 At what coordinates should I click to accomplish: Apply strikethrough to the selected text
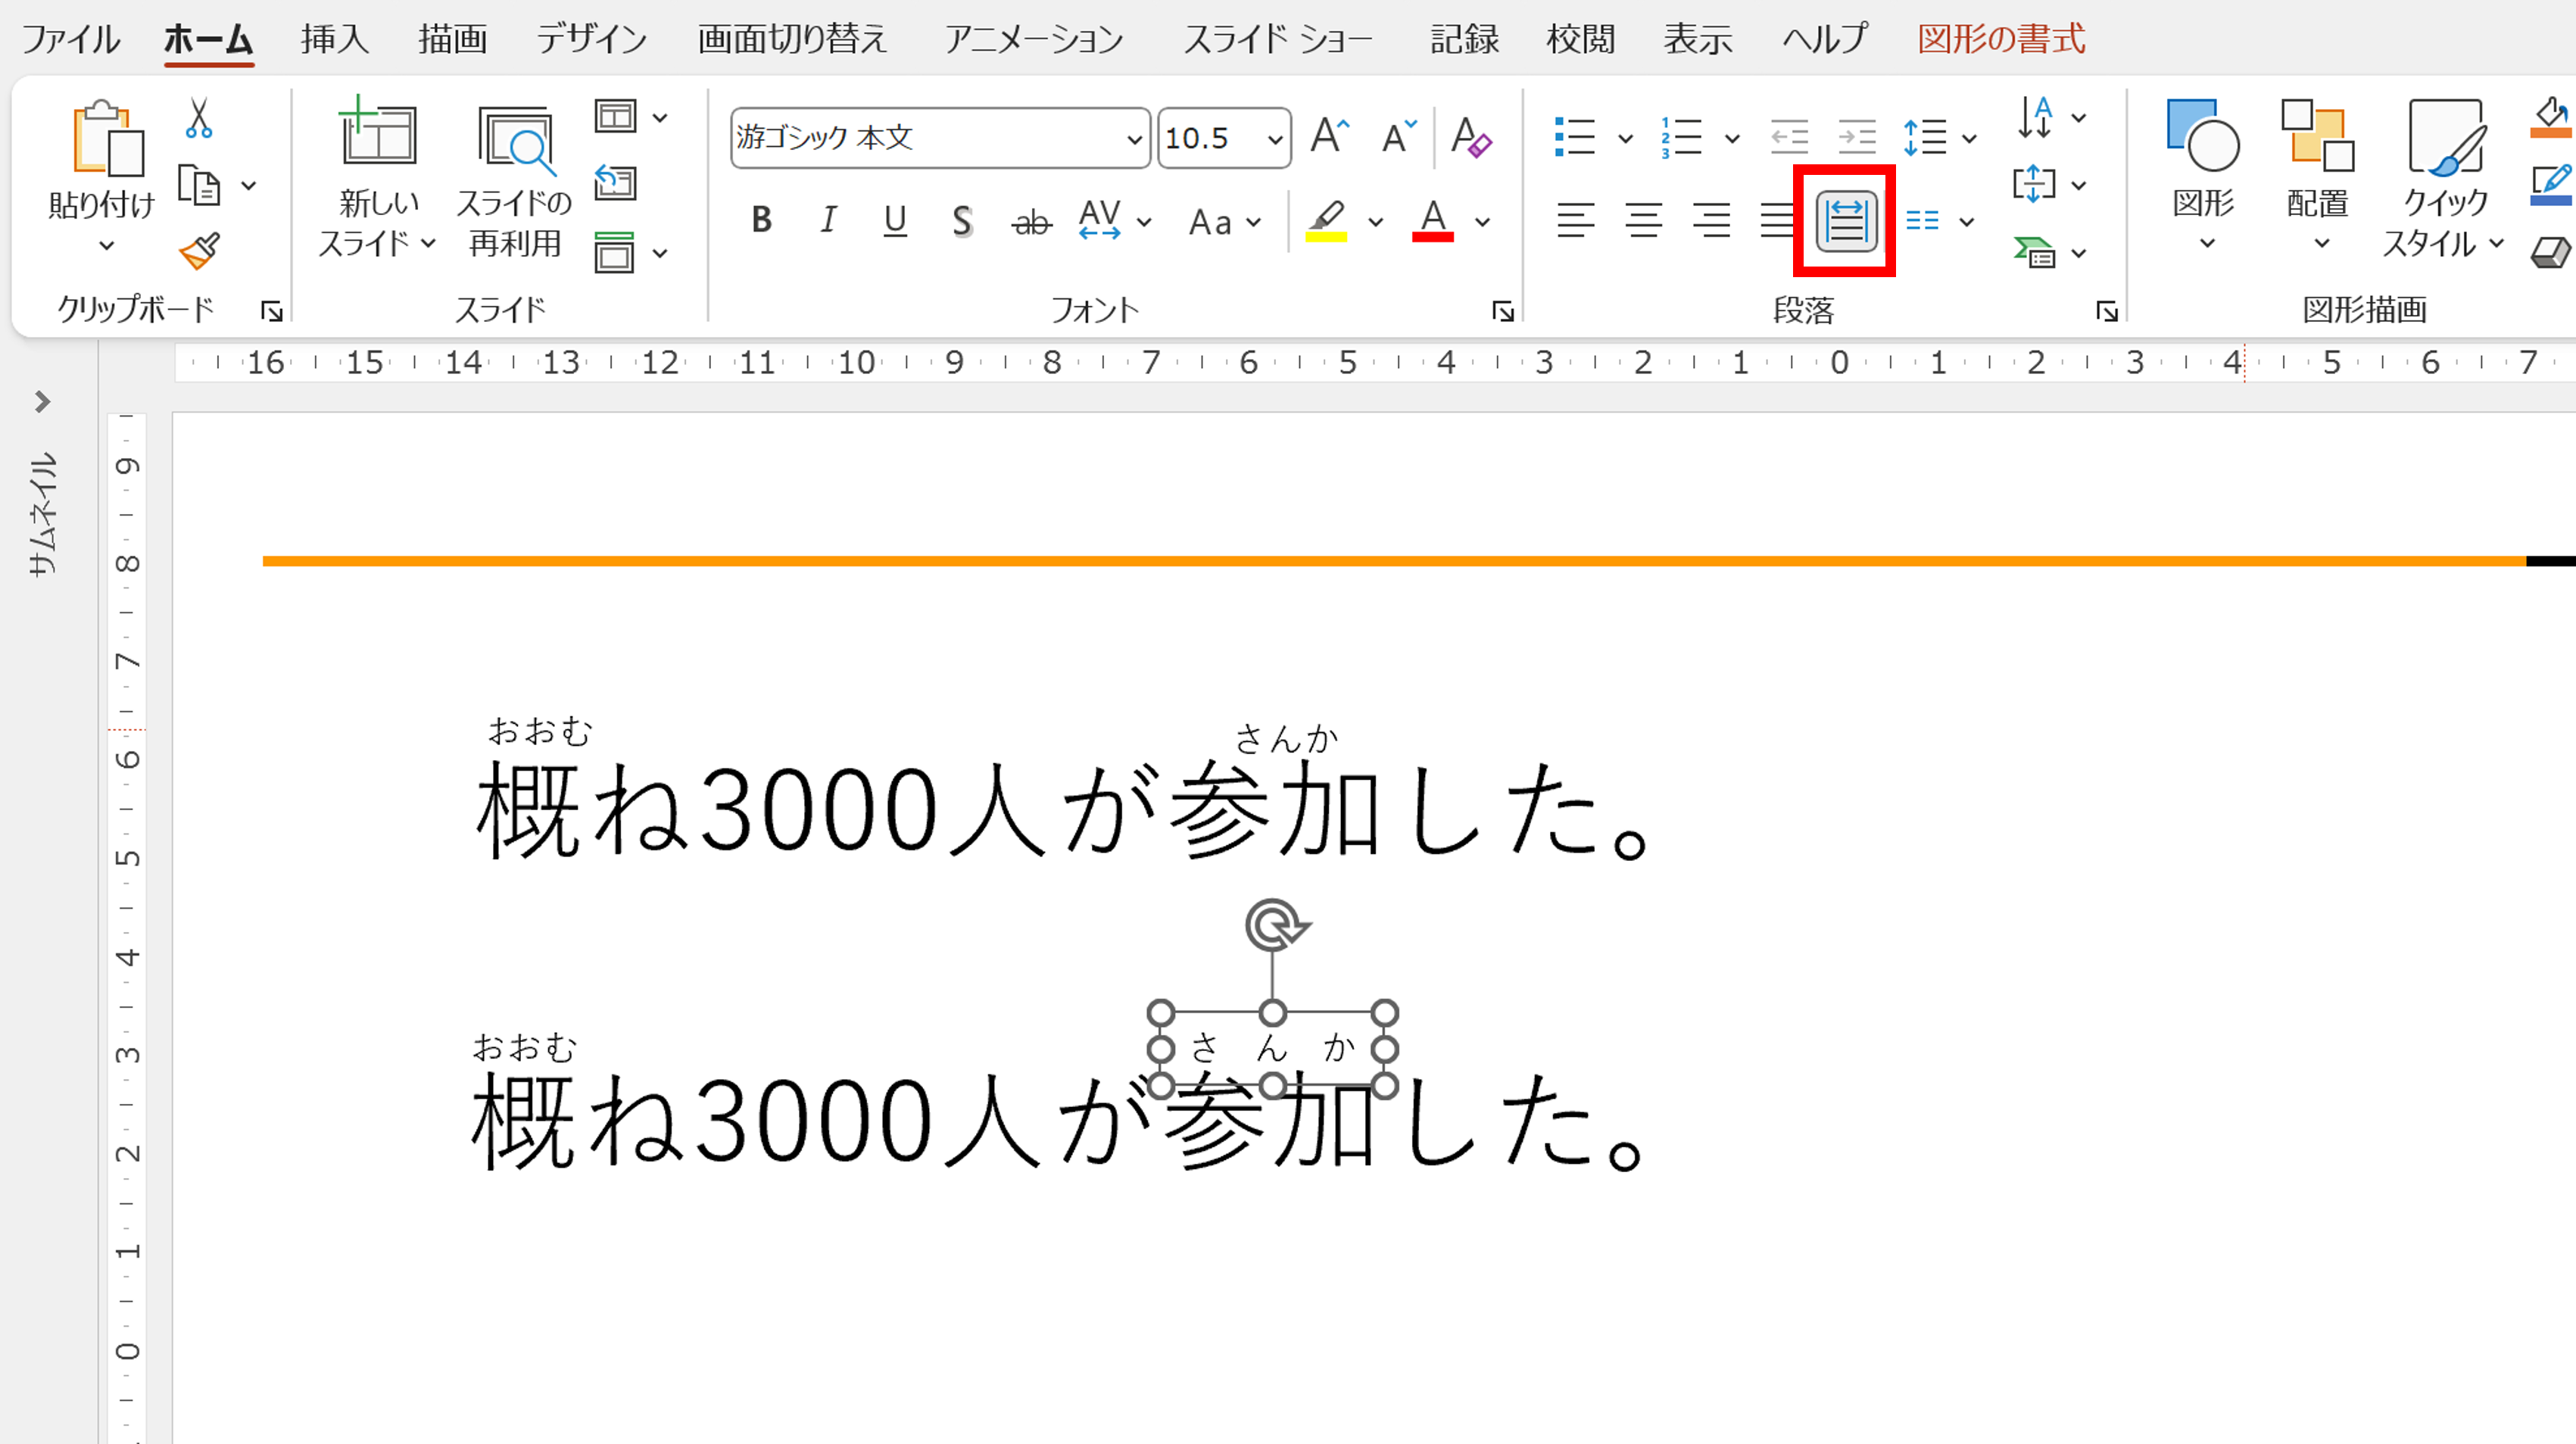point(1032,222)
